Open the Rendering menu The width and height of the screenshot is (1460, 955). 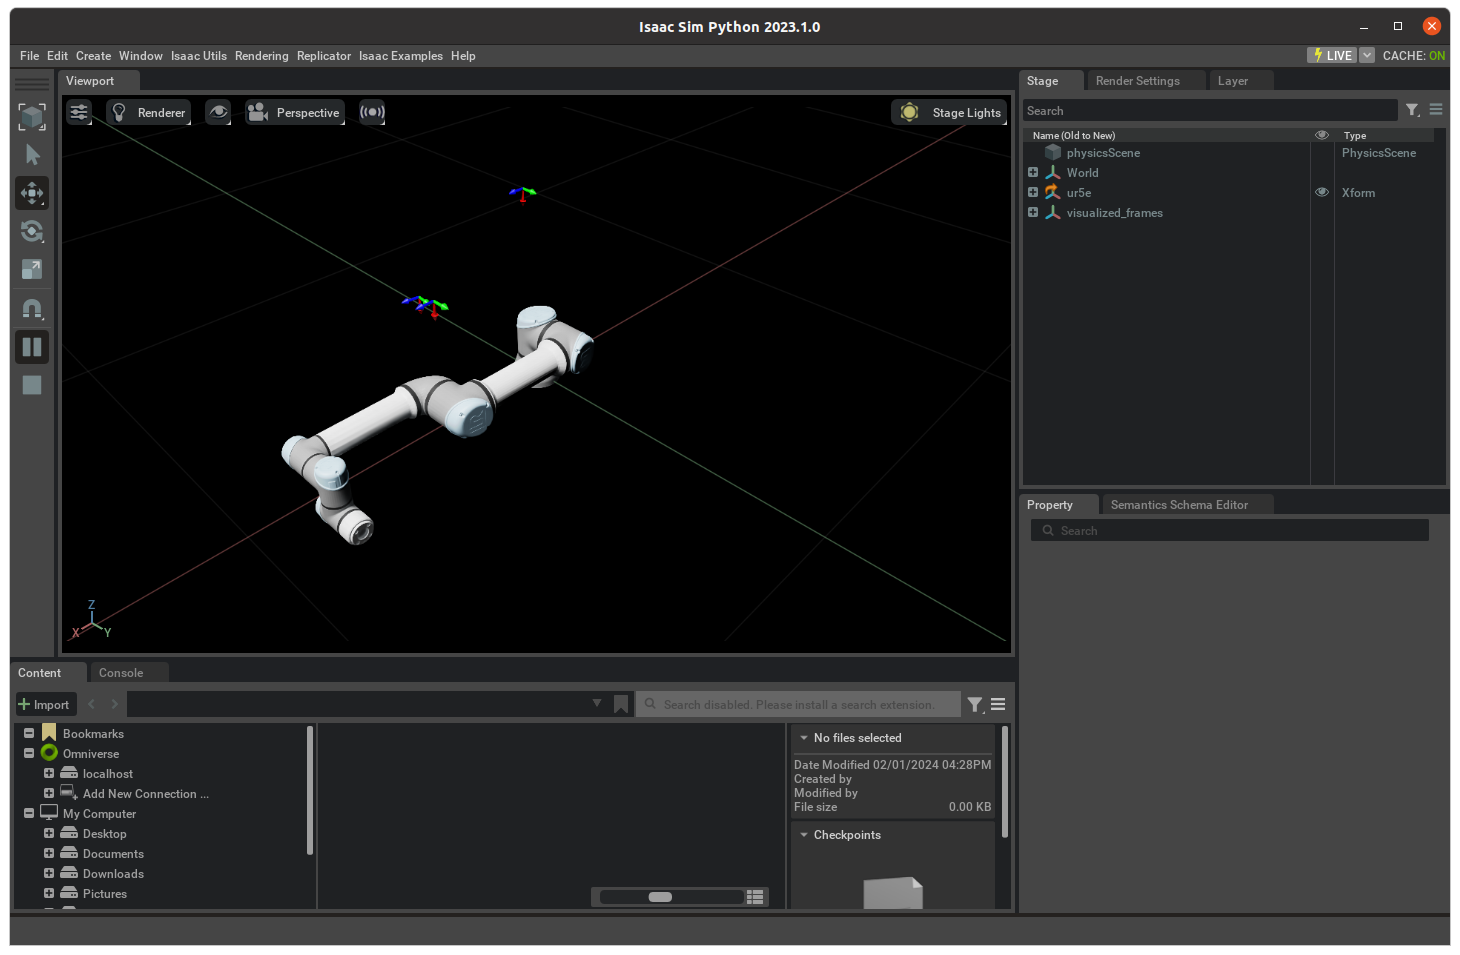(262, 56)
